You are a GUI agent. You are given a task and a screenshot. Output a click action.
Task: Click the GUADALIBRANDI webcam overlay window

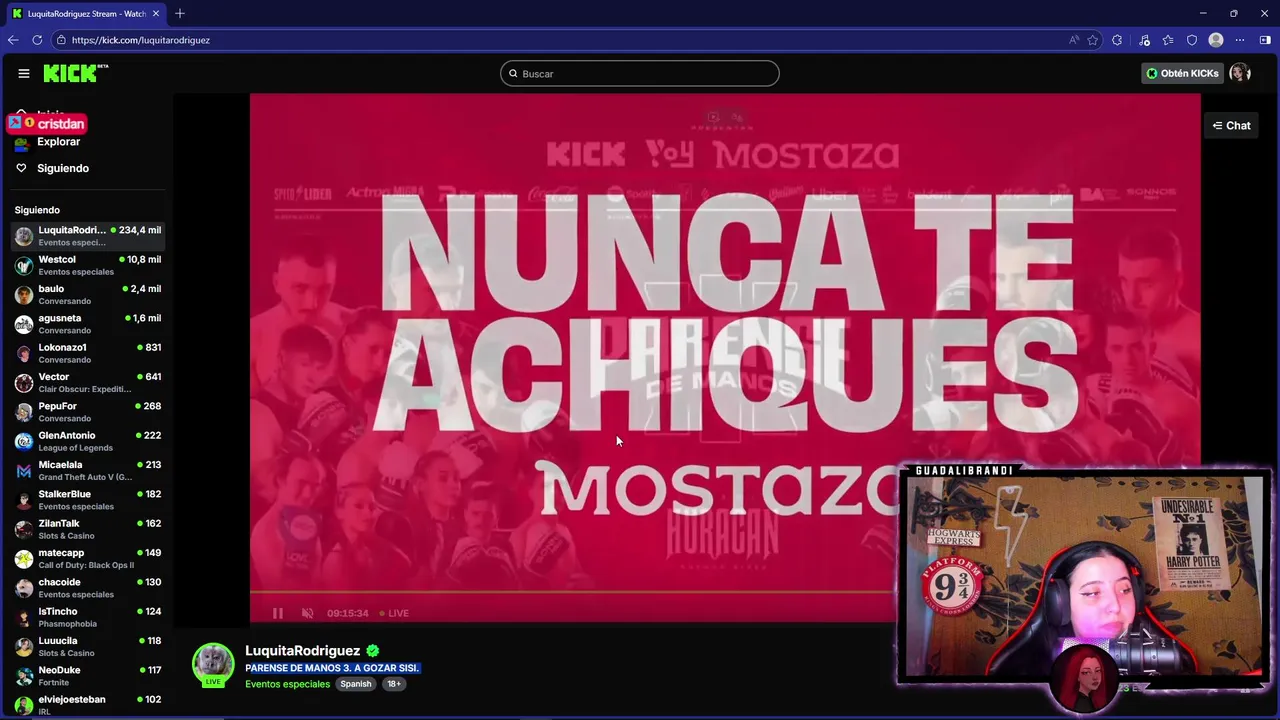pyautogui.click(x=1083, y=578)
